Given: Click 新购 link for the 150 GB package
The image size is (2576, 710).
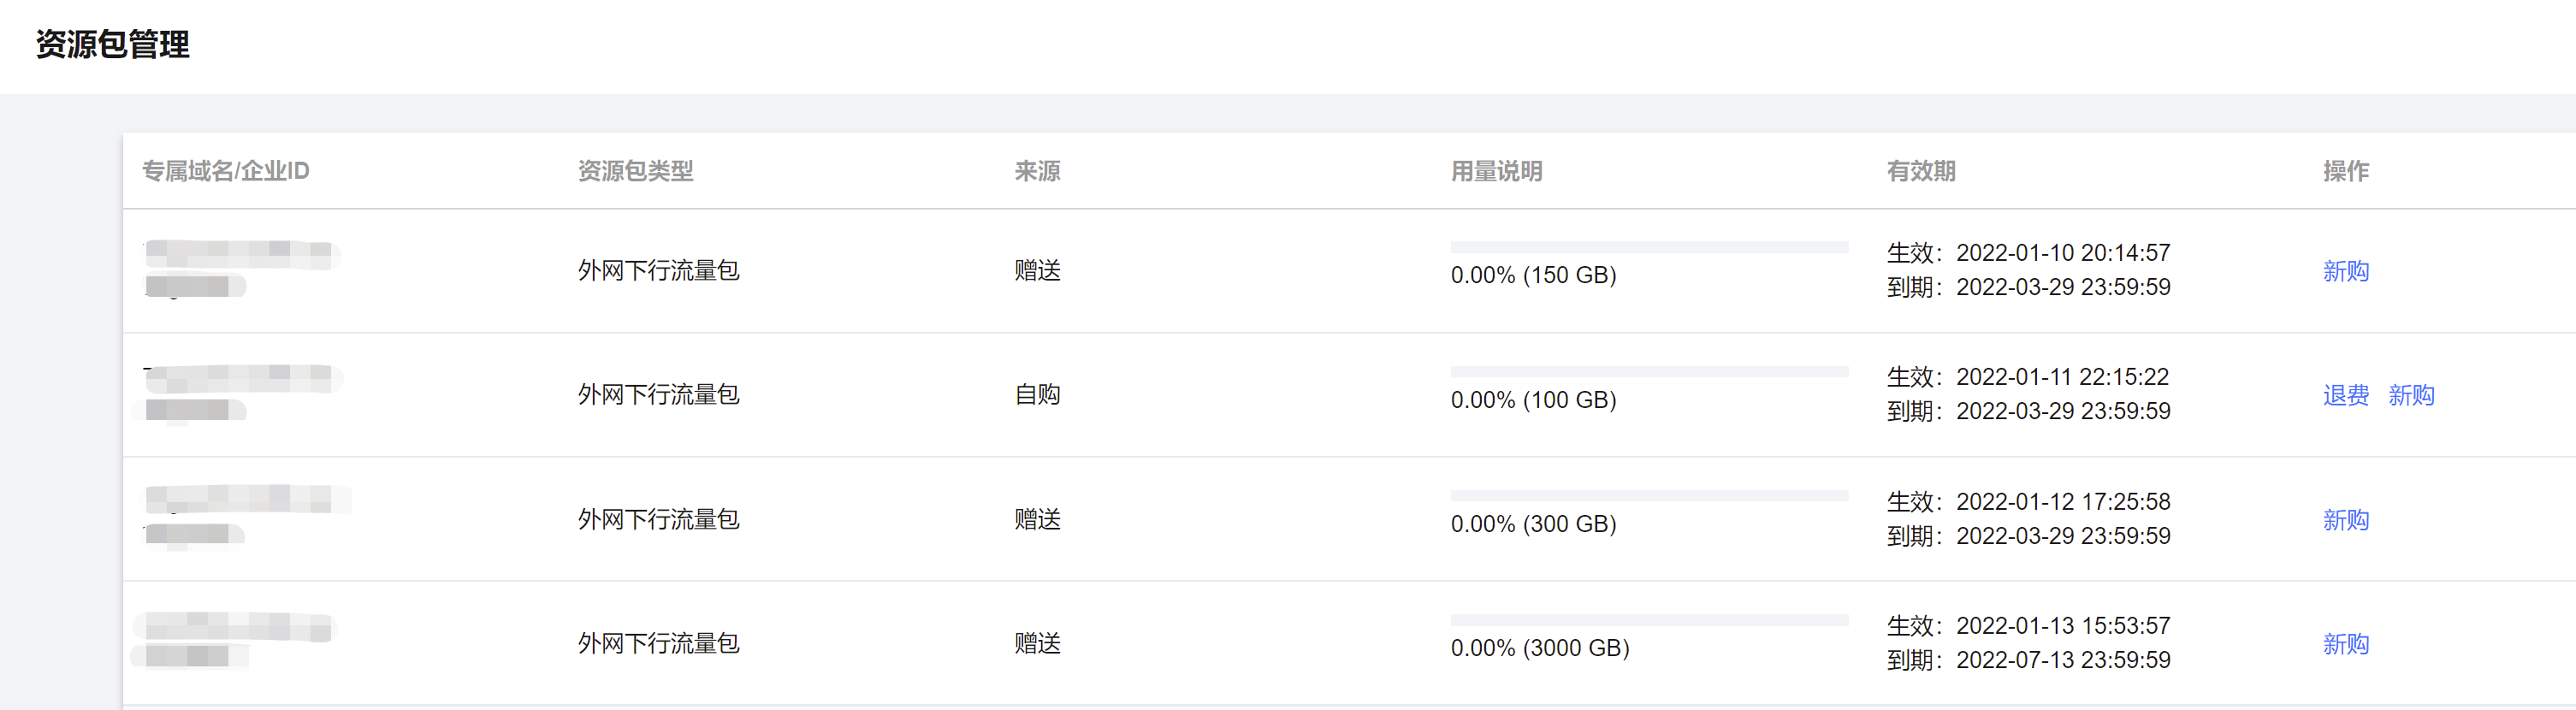Looking at the screenshot, I should [x=2345, y=271].
